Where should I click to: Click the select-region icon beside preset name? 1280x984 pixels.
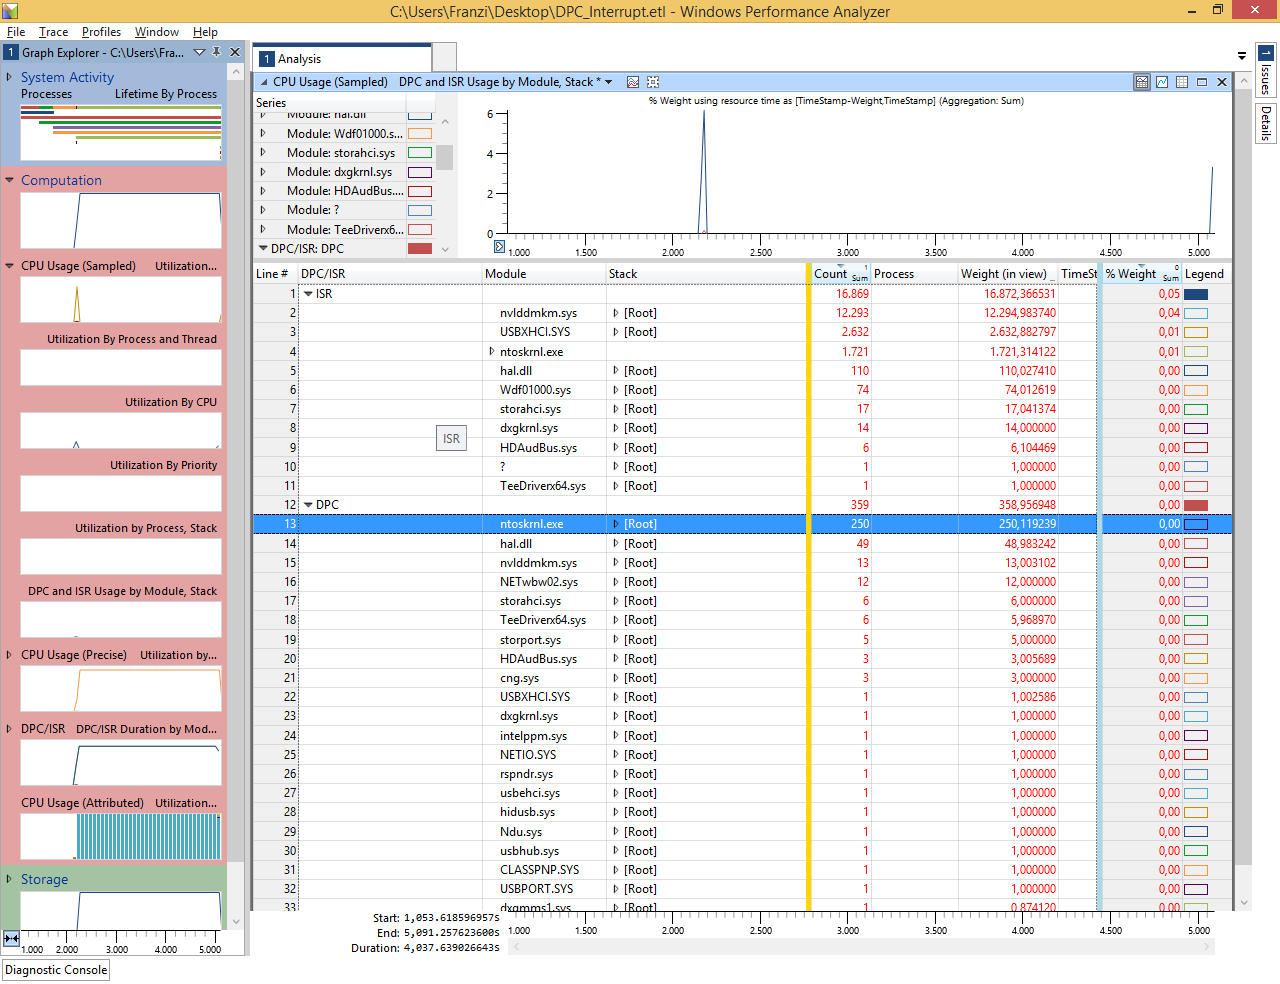(x=653, y=82)
